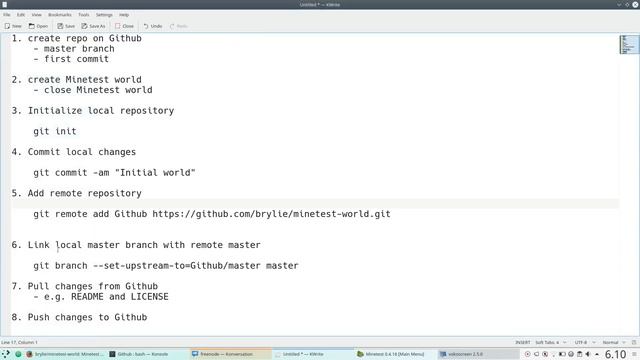This screenshot has height=360, width=640.
Task: Click the document minimap scrollbar
Action: pos(629,44)
